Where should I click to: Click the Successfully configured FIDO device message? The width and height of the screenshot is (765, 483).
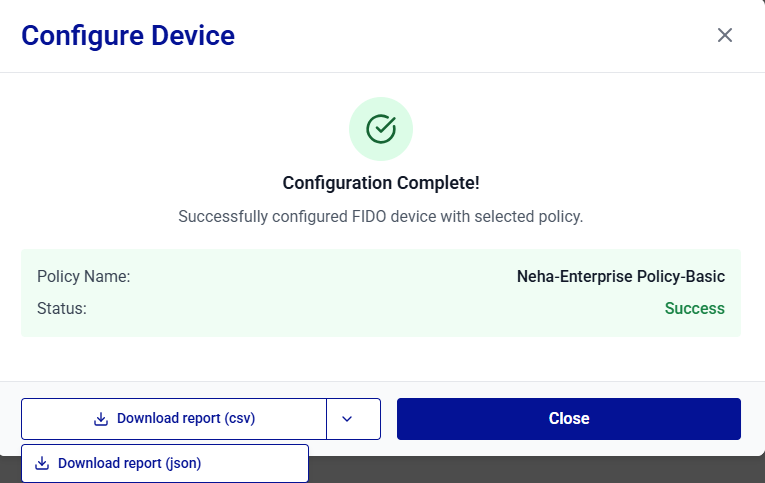[x=380, y=216]
